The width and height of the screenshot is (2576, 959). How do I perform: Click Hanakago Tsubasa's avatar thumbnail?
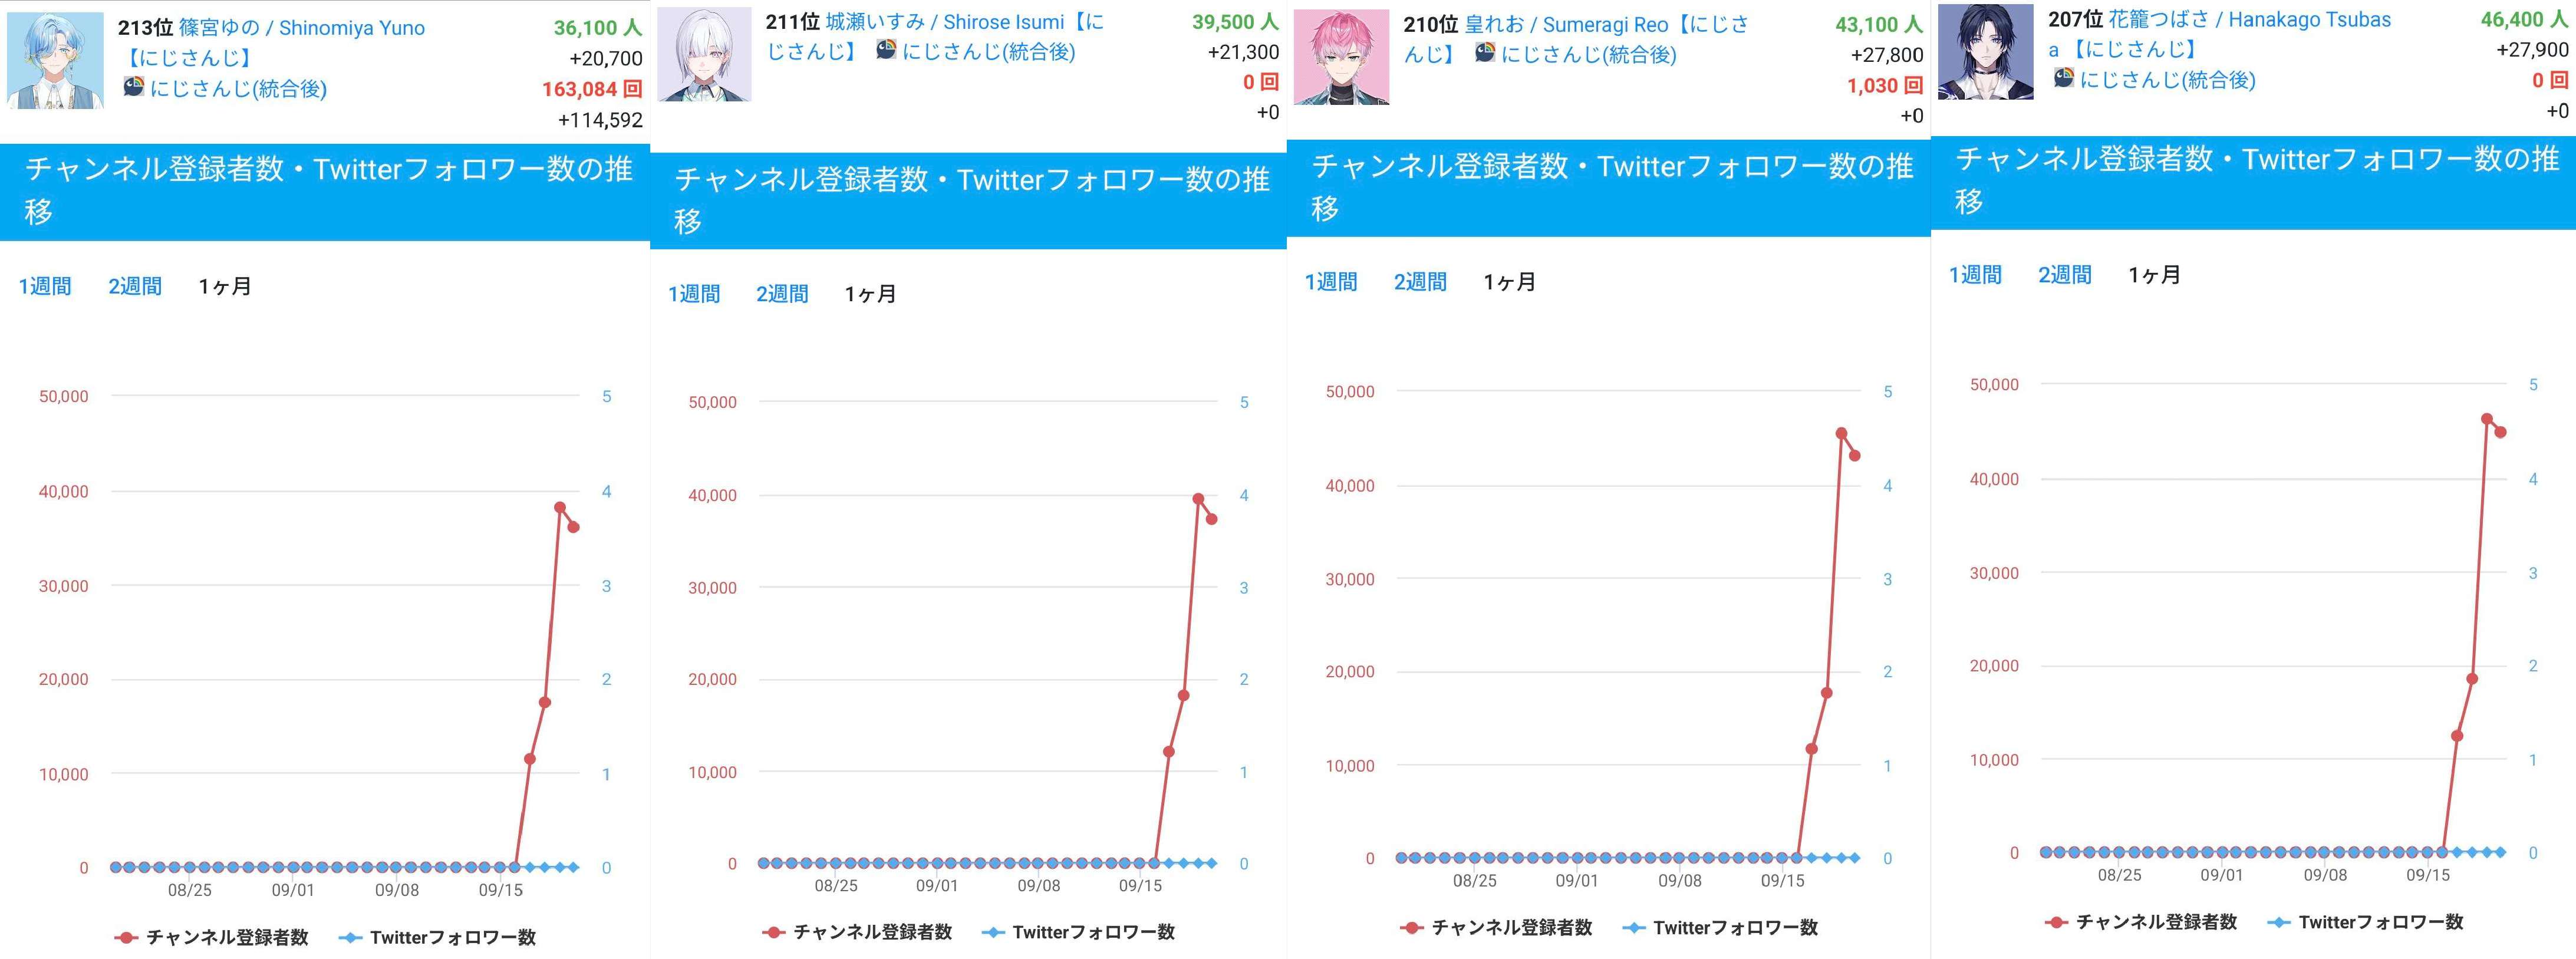[1985, 52]
